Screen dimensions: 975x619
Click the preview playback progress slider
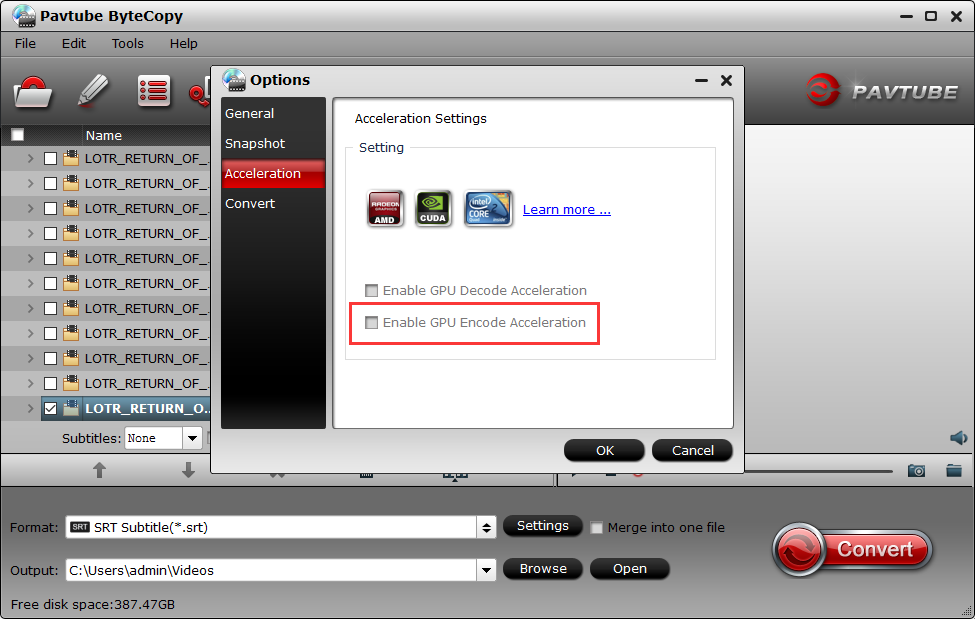[818, 472]
